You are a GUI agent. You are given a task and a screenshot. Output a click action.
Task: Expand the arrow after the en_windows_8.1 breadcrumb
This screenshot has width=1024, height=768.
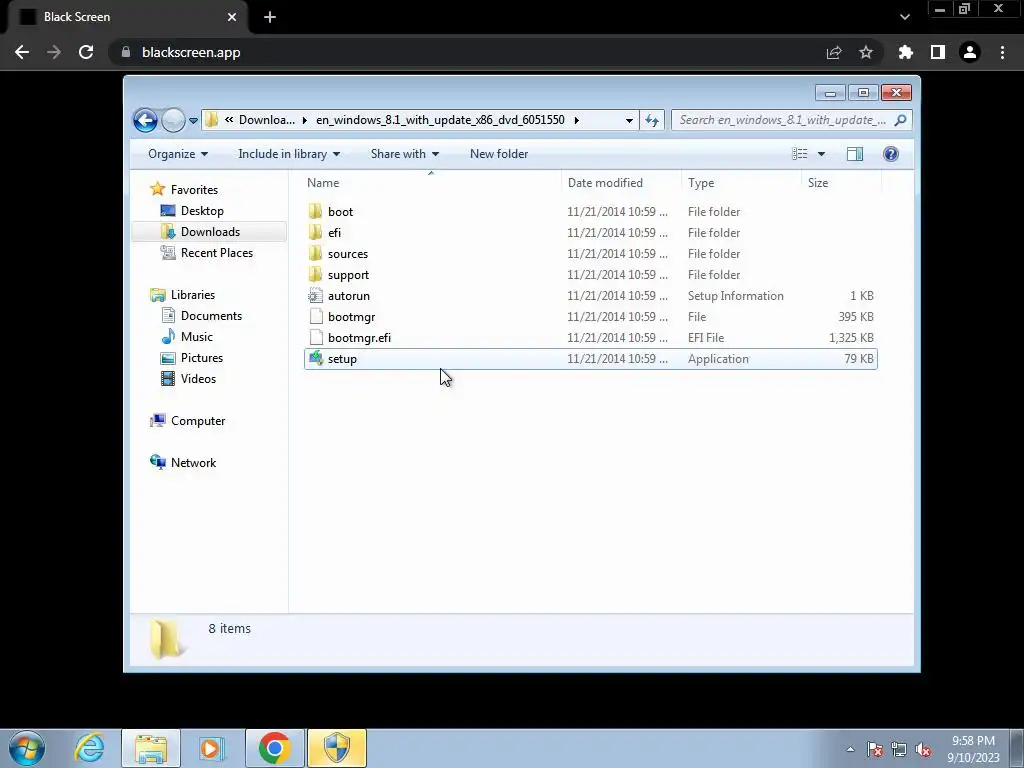[x=577, y=120]
